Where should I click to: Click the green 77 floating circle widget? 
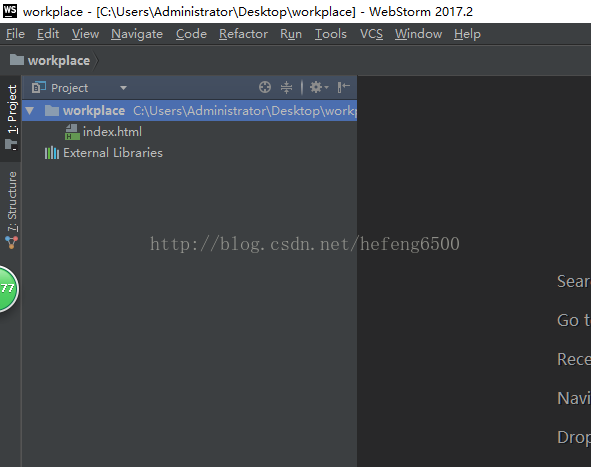8,289
